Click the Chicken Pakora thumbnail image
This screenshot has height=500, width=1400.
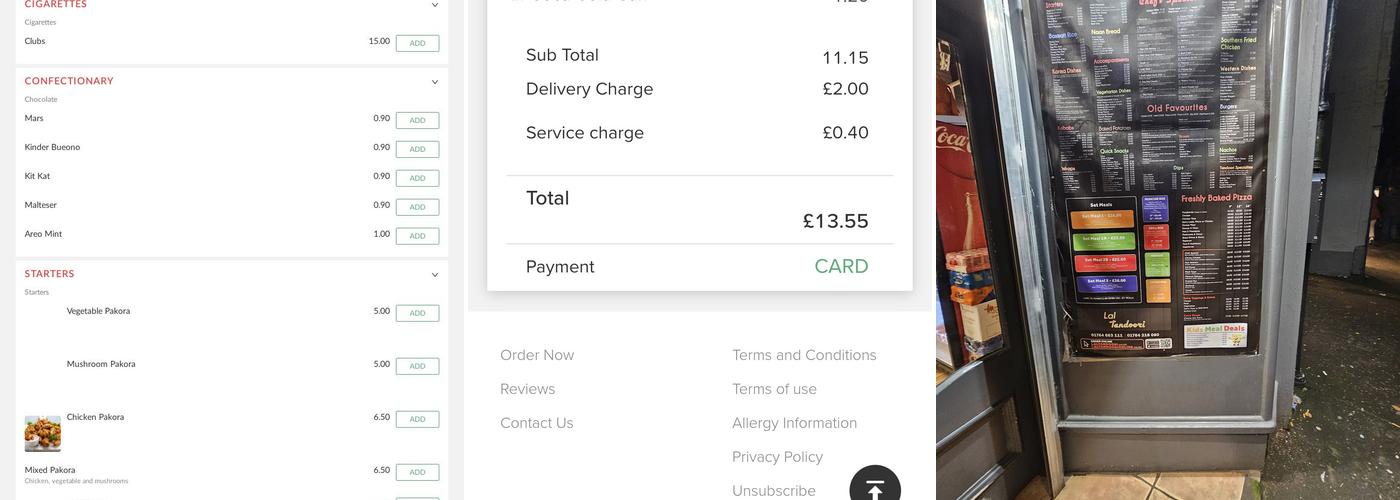(43, 433)
